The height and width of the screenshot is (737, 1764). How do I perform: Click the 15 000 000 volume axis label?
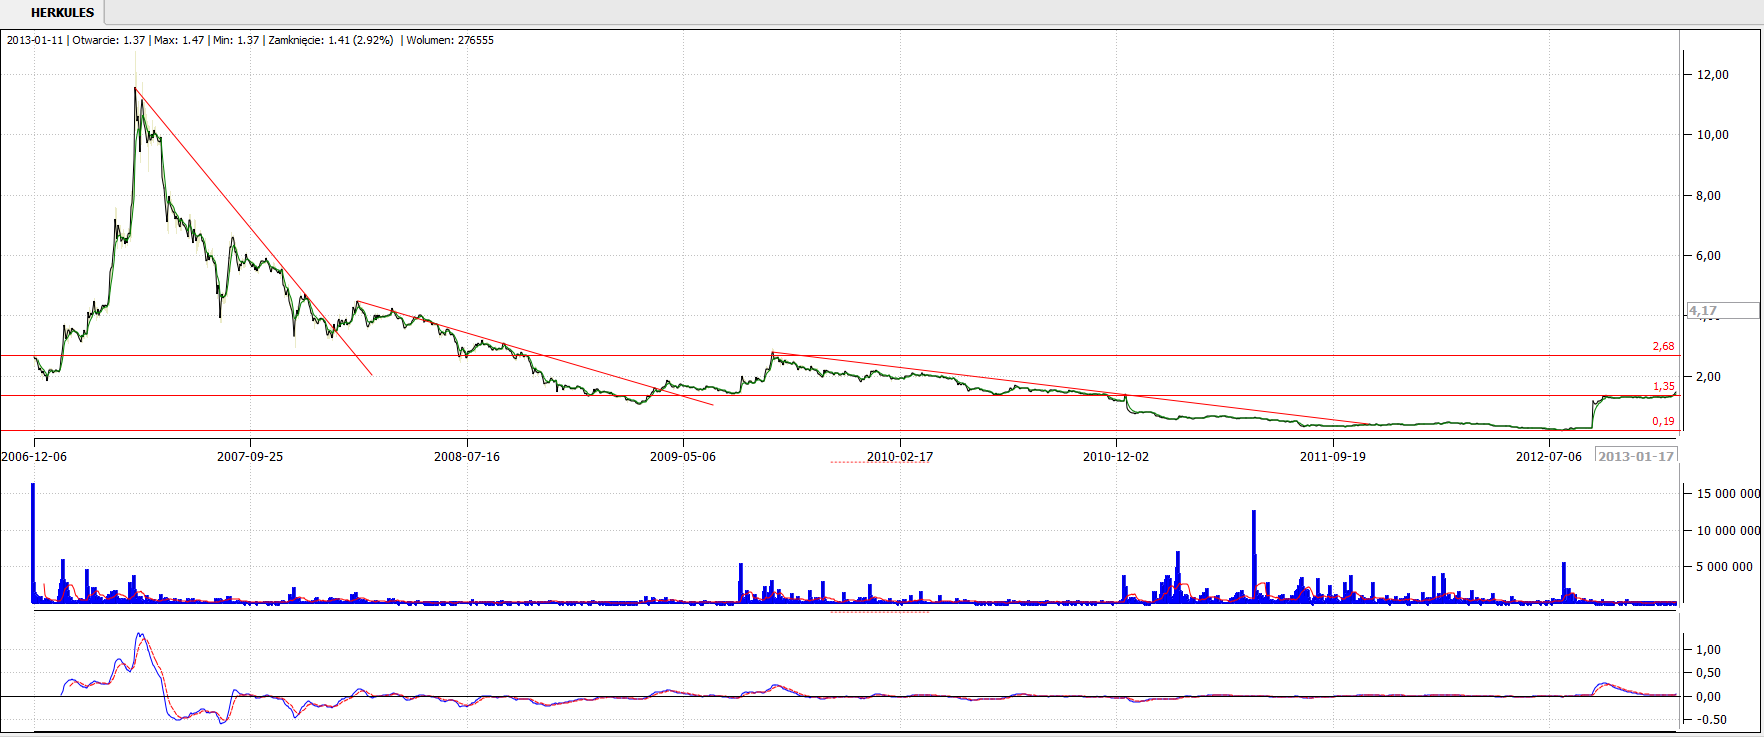click(x=1728, y=494)
